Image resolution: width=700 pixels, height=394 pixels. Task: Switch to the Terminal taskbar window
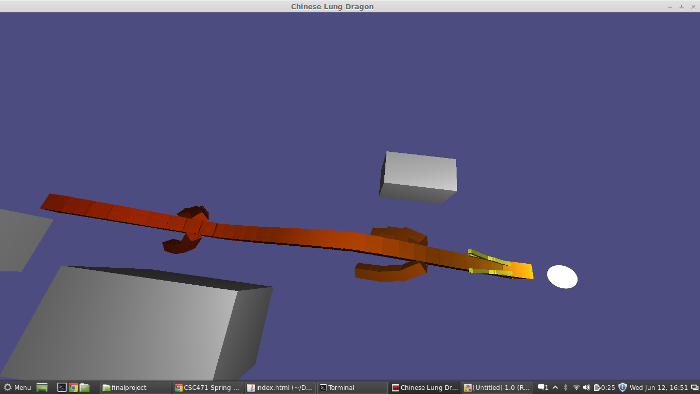353,387
